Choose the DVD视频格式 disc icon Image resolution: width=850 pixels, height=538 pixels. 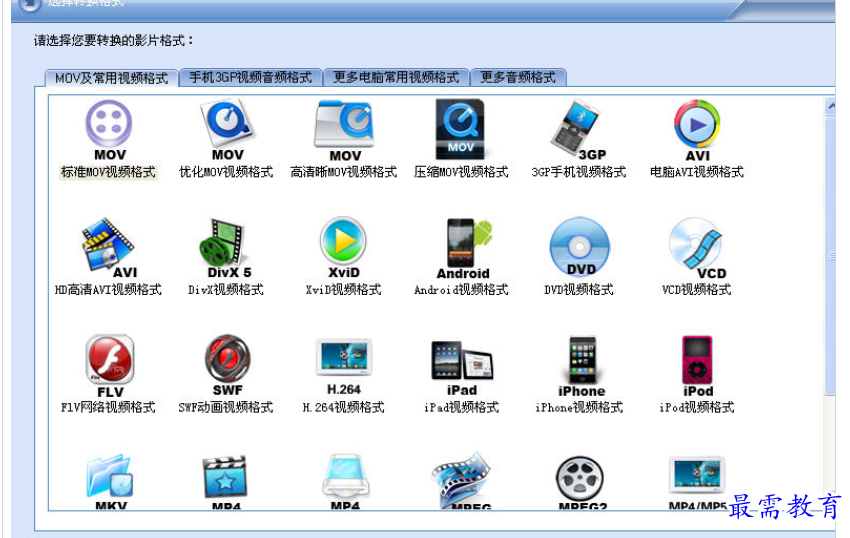point(579,246)
